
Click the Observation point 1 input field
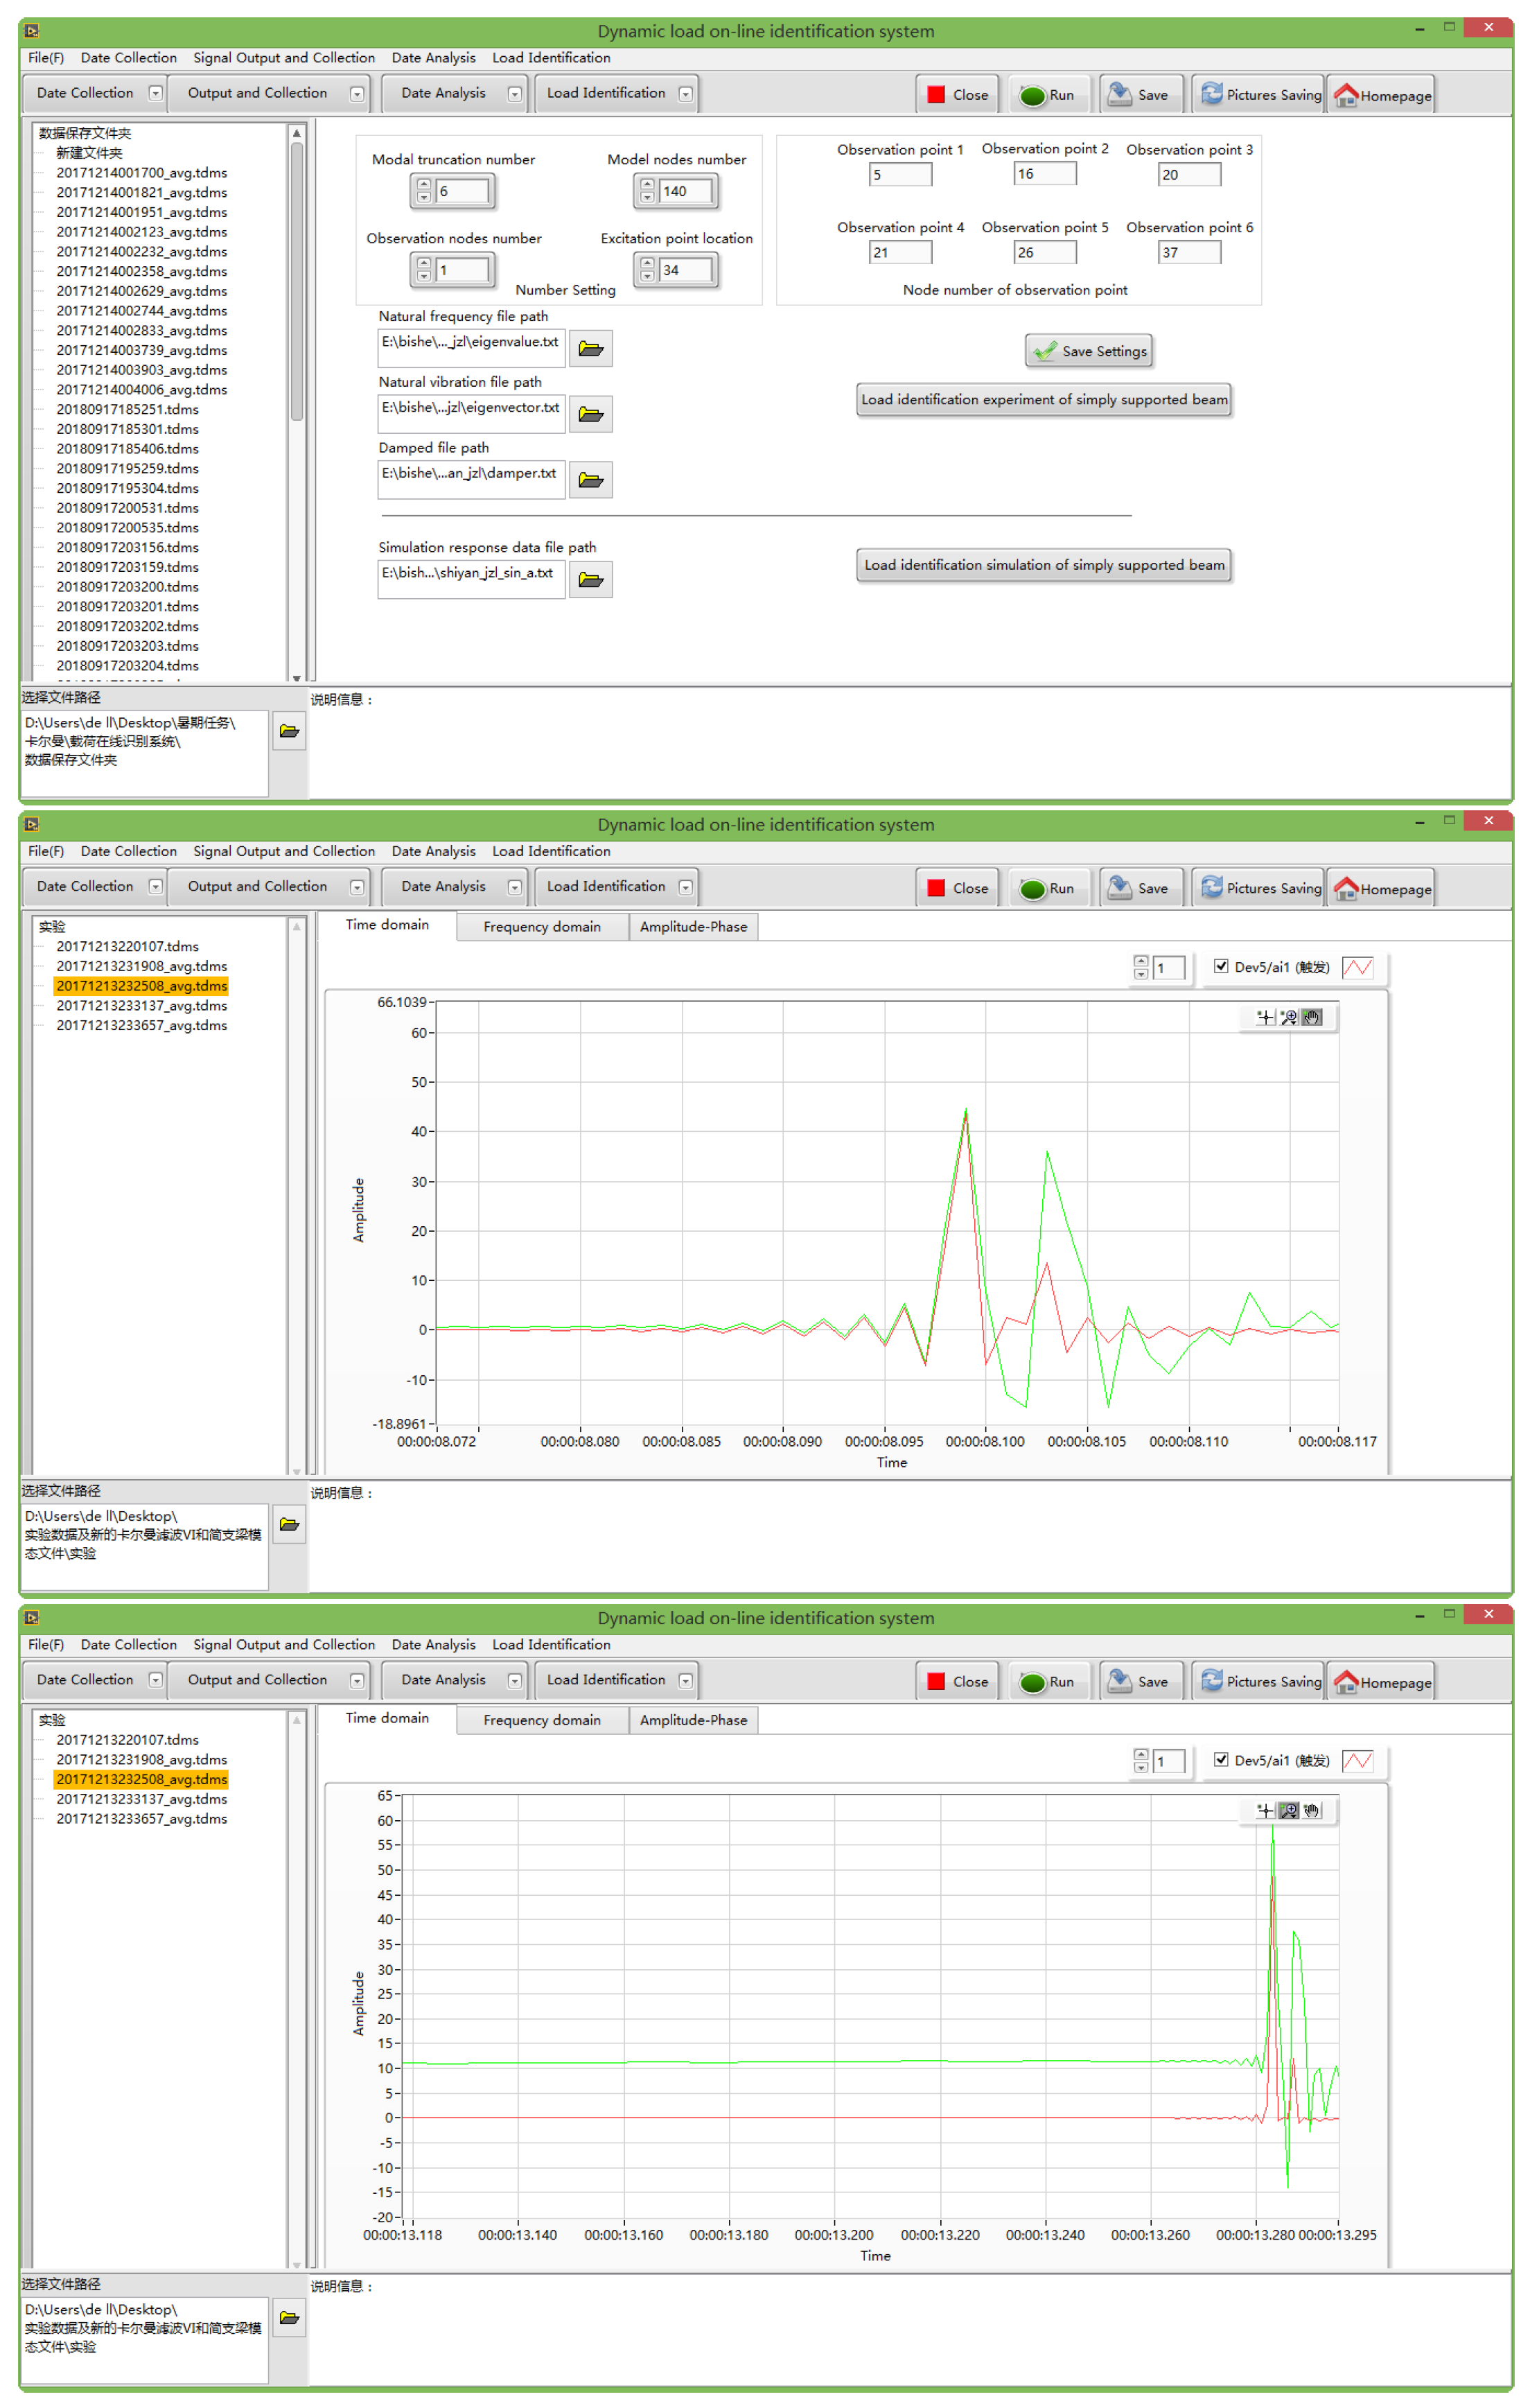pos(900,174)
